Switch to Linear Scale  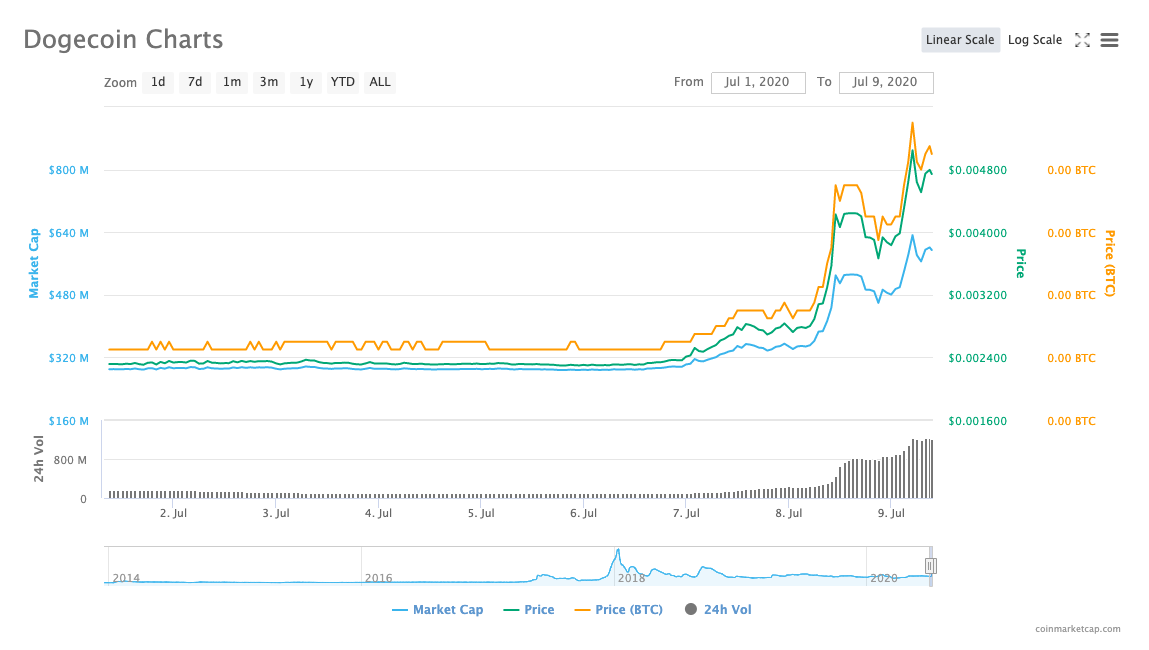(x=960, y=40)
